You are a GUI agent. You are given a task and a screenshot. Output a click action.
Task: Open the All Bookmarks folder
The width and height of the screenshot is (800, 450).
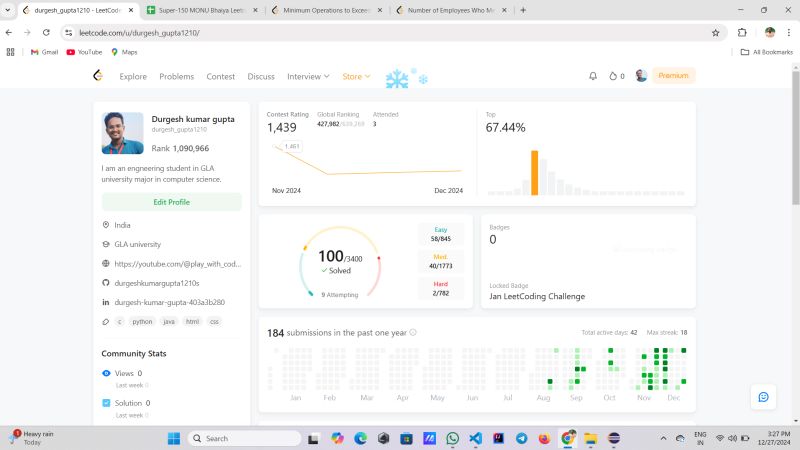point(767,52)
